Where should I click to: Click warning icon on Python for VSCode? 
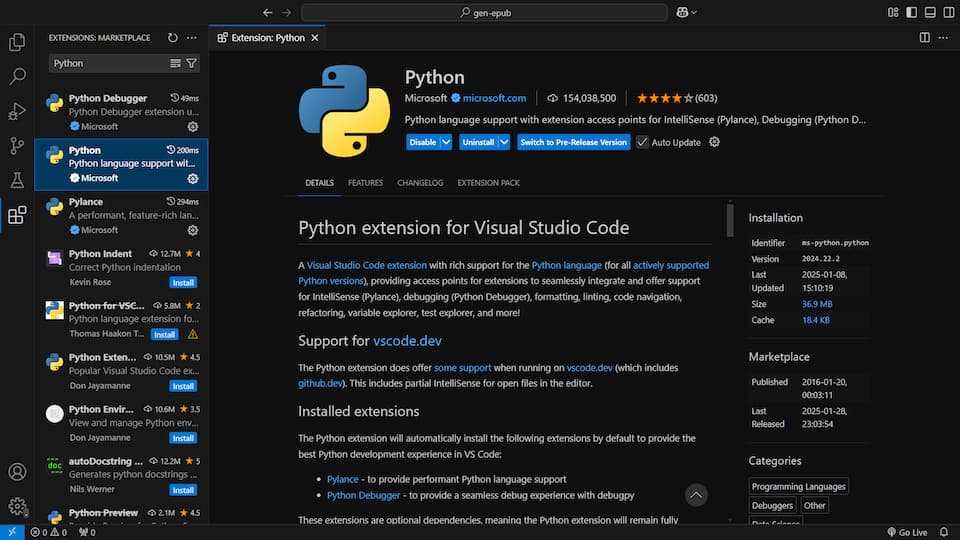(x=193, y=334)
